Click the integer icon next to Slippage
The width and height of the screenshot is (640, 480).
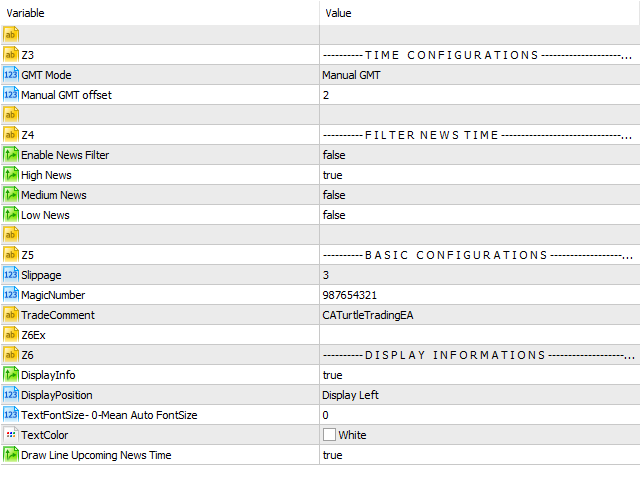[x=11, y=275]
